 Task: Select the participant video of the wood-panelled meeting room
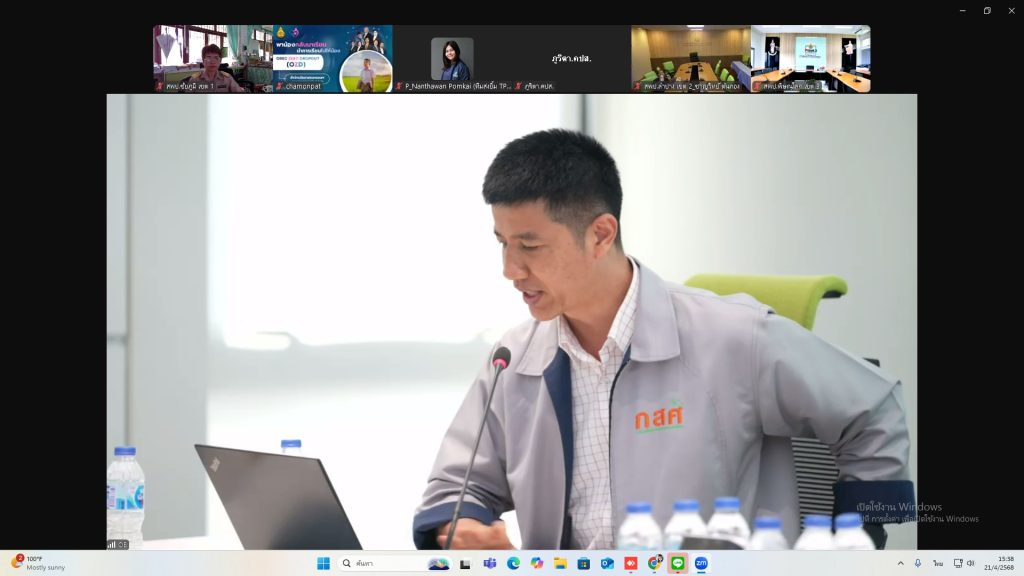pyautogui.click(x=691, y=59)
